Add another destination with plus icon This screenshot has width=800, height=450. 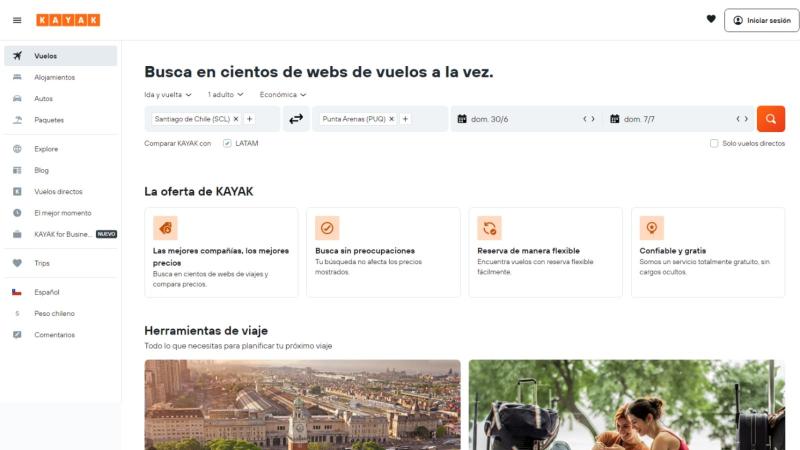click(405, 119)
